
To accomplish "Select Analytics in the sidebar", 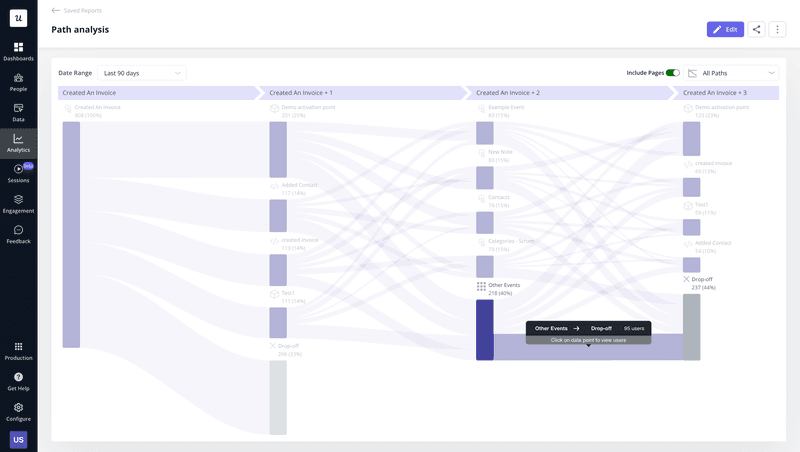I will coord(18,143).
